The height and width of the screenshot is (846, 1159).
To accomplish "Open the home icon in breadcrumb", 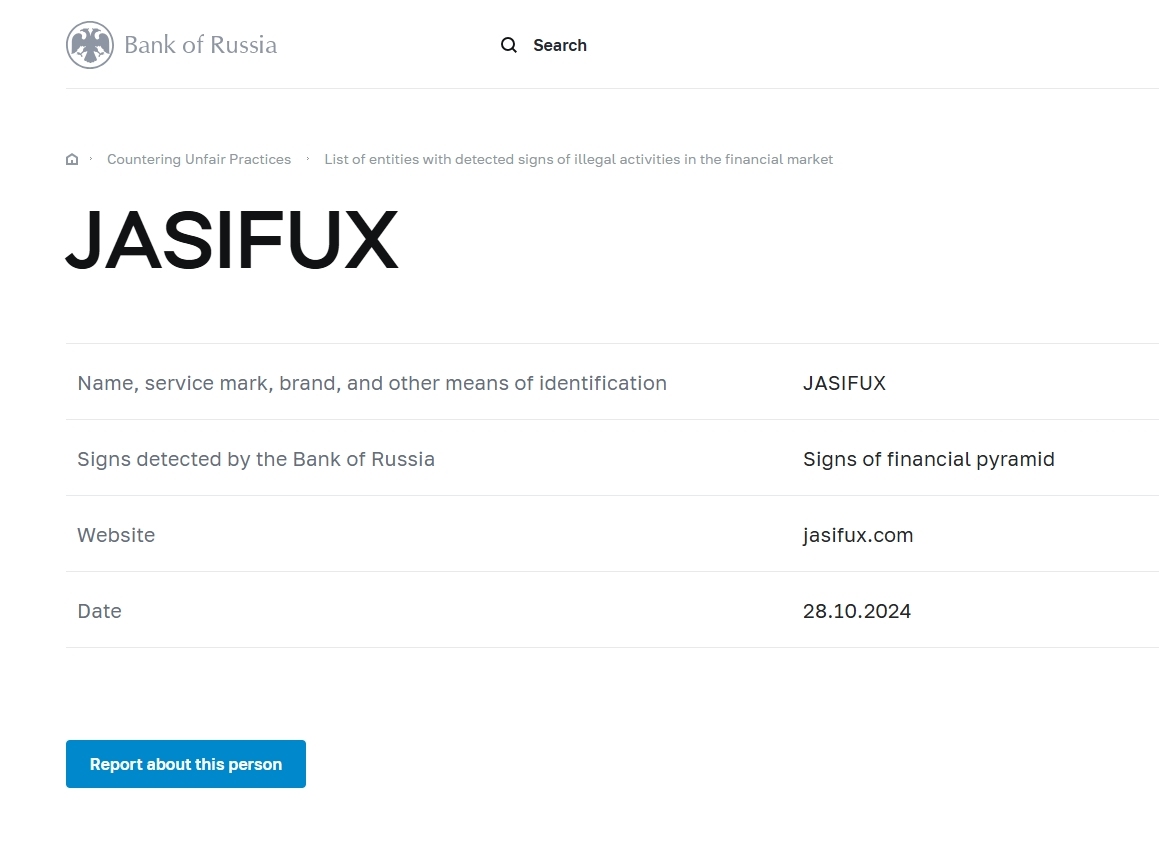I will (x=72, y=160).
